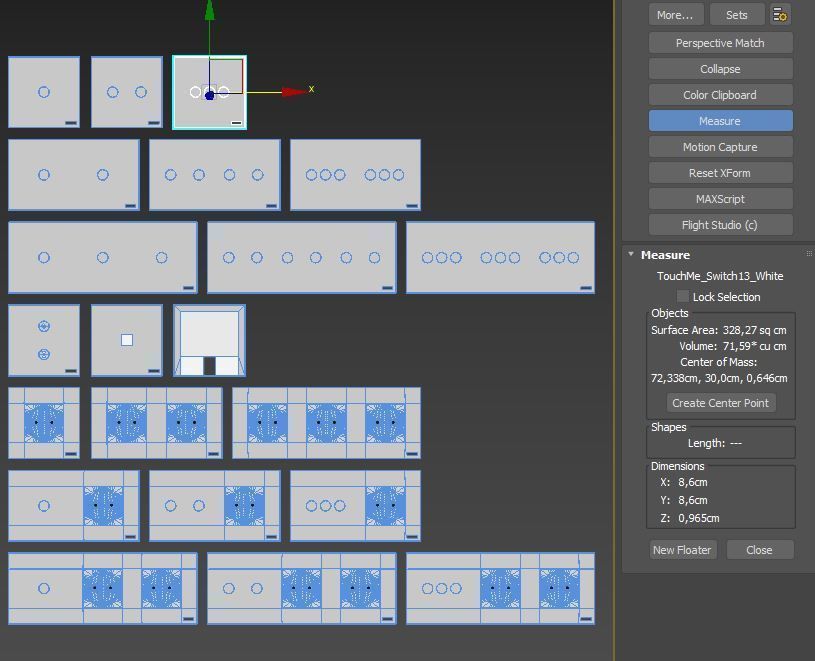
Task: Close the Measure utility panel
Action: pyautogui.click(x=759, y=550)
